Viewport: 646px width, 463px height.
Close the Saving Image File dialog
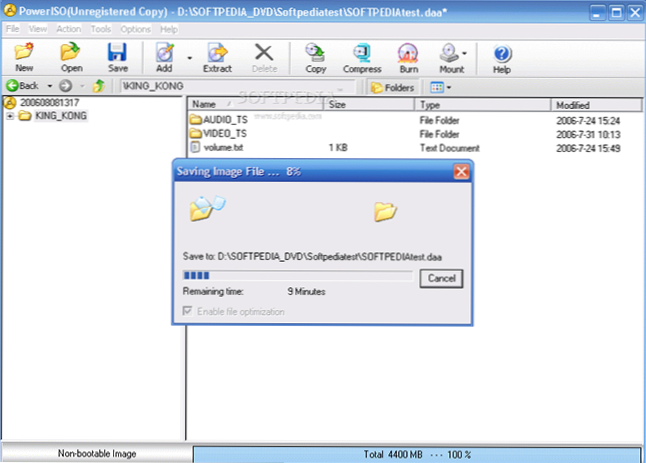pos(461,171)
